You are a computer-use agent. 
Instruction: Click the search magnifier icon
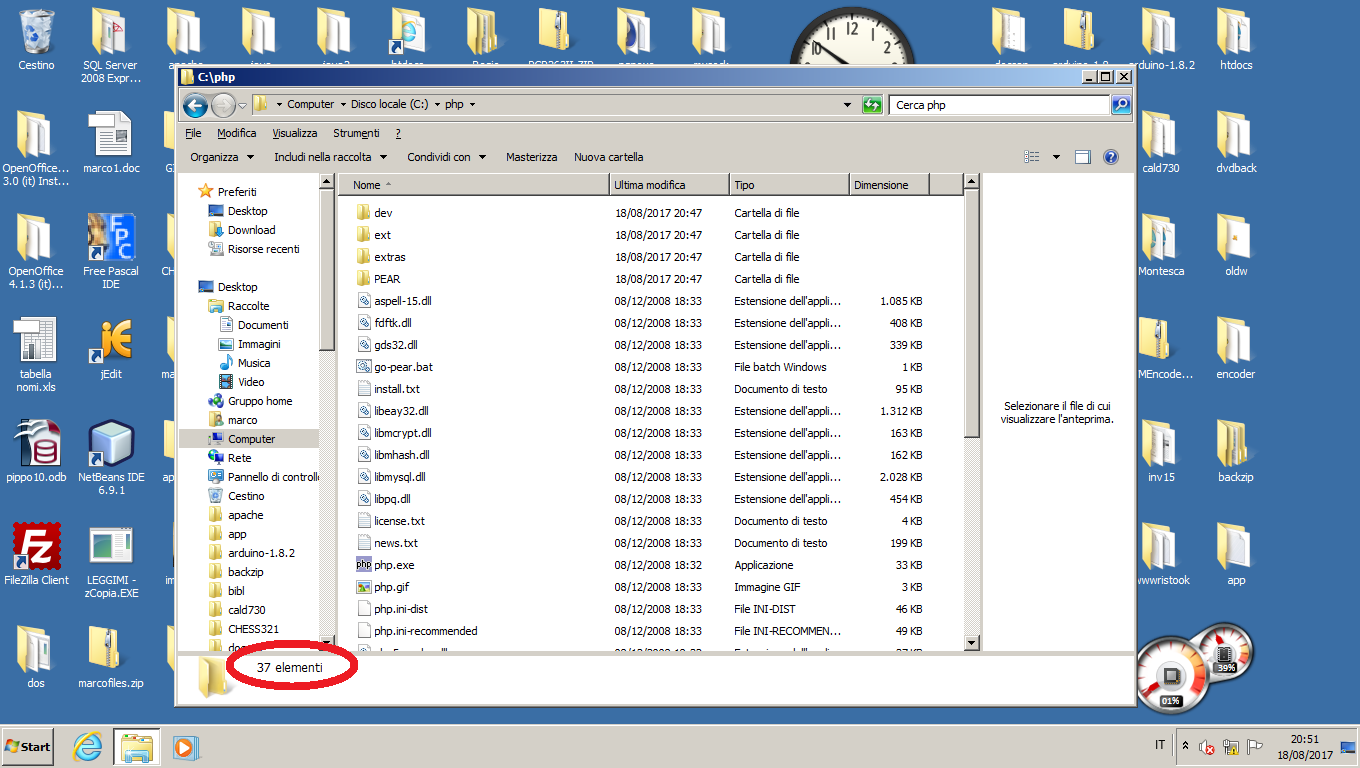[1121, 105]
